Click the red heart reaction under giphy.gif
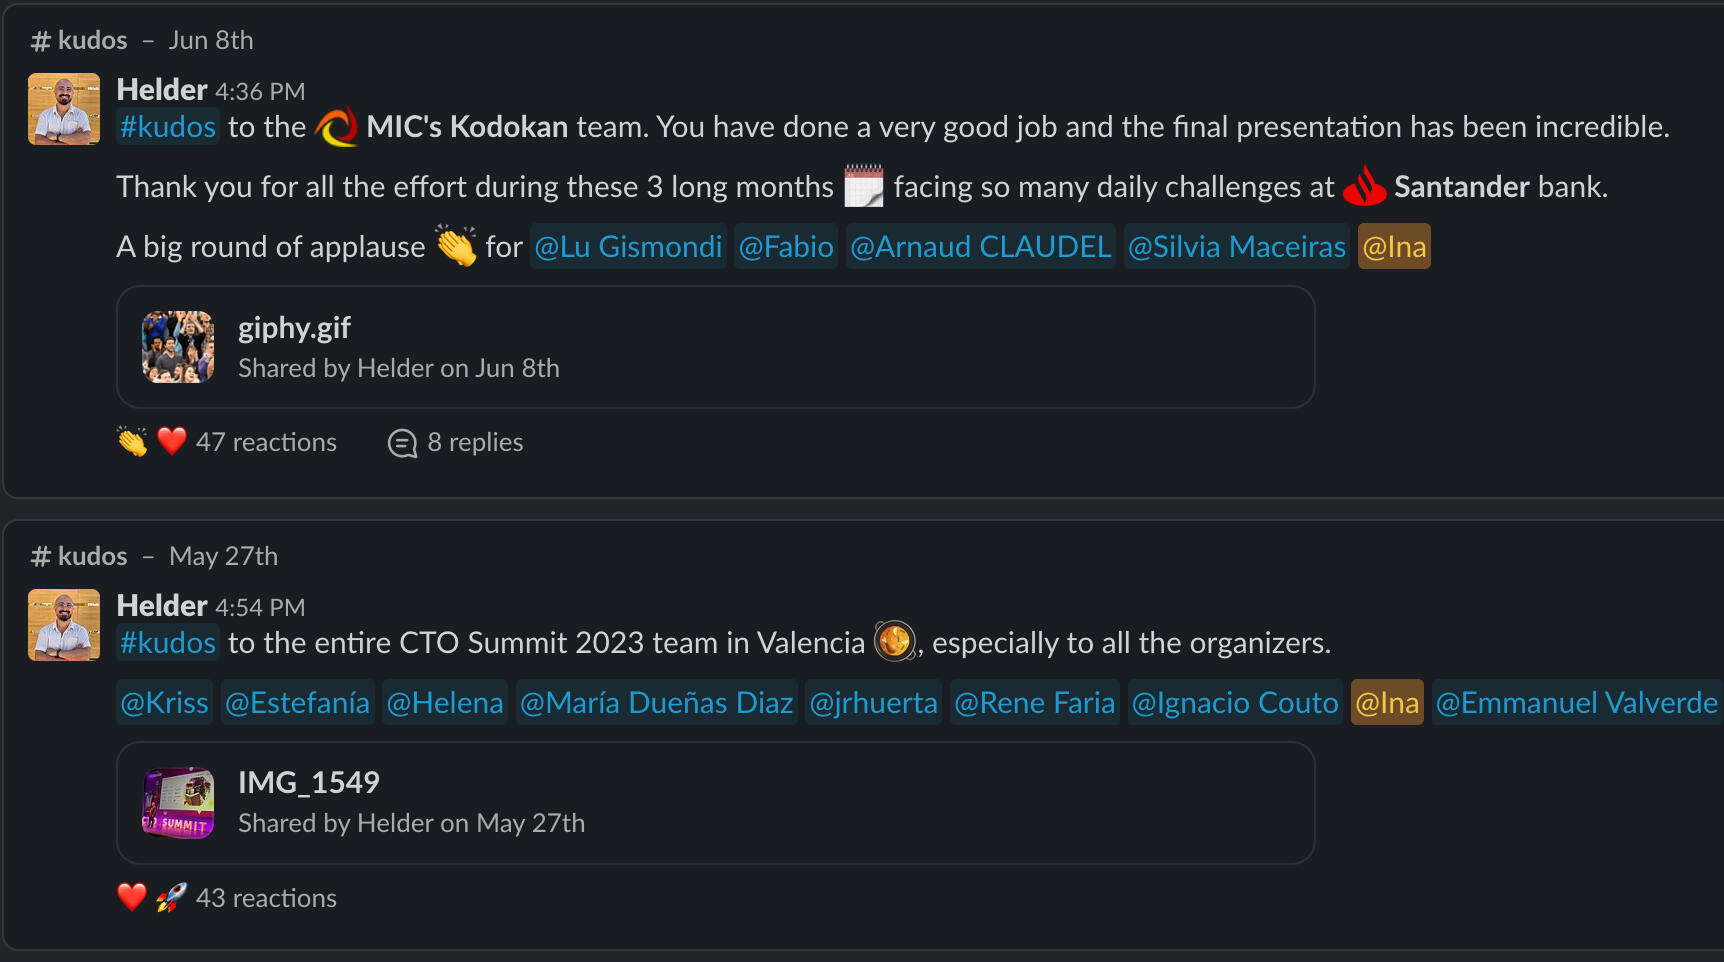This screenshot has width=1724, height=962. point(172,441)
